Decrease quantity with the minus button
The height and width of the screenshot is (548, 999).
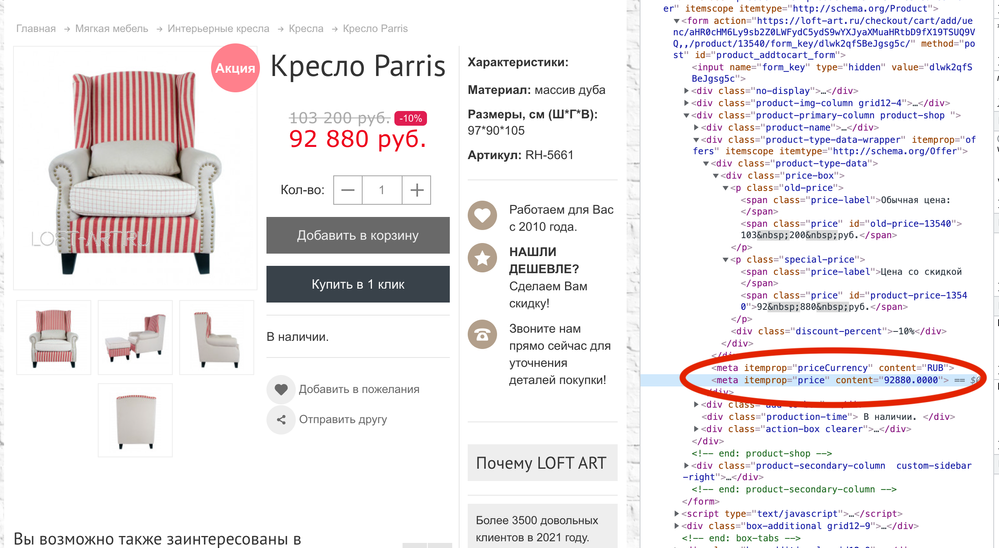click(347, 190)
